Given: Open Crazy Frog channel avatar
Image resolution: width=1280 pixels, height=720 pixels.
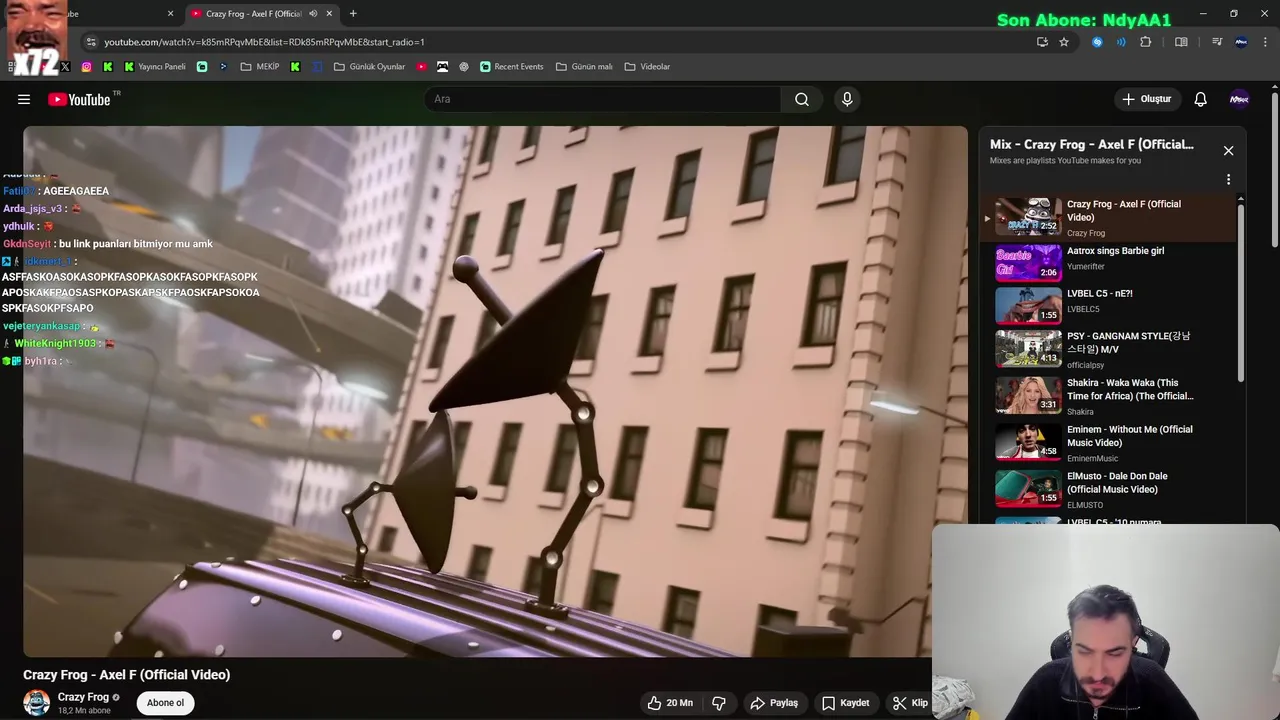Looking at the screenshot, I should 37,703.
